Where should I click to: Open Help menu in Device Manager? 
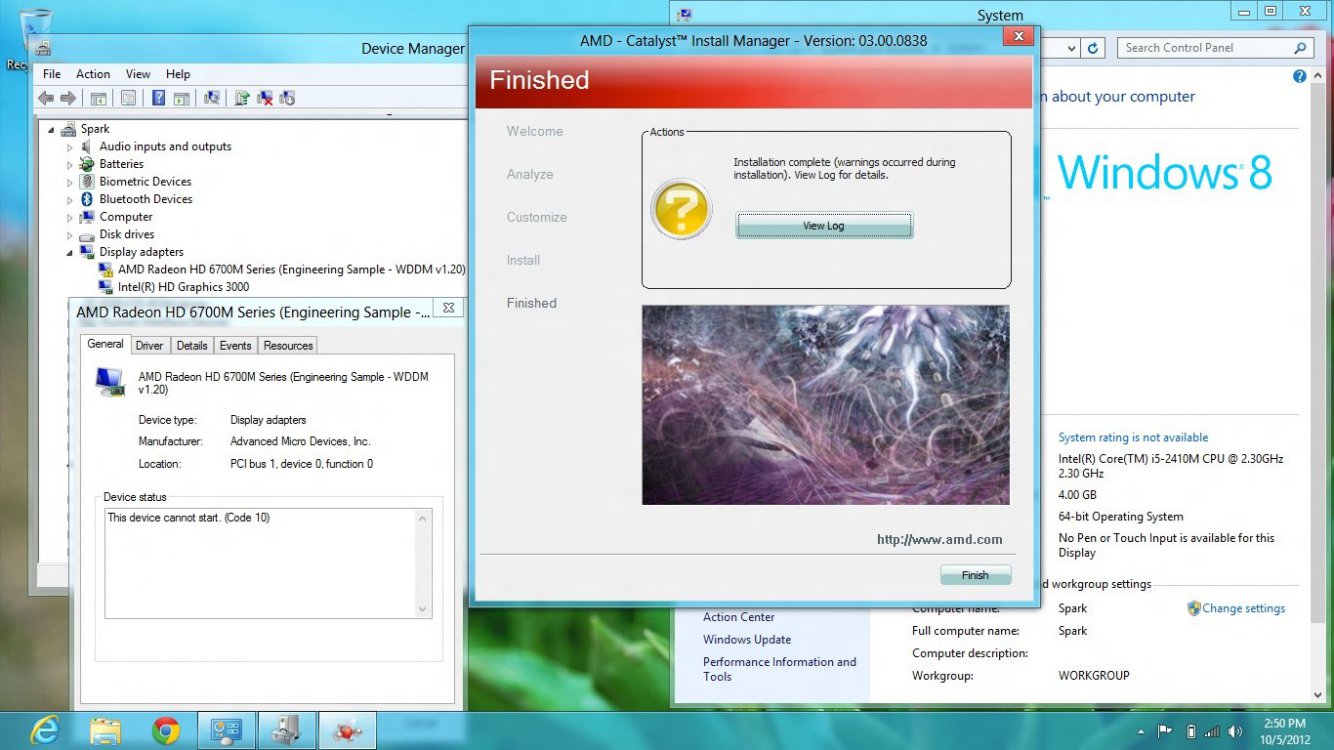(x=178, y=74)
